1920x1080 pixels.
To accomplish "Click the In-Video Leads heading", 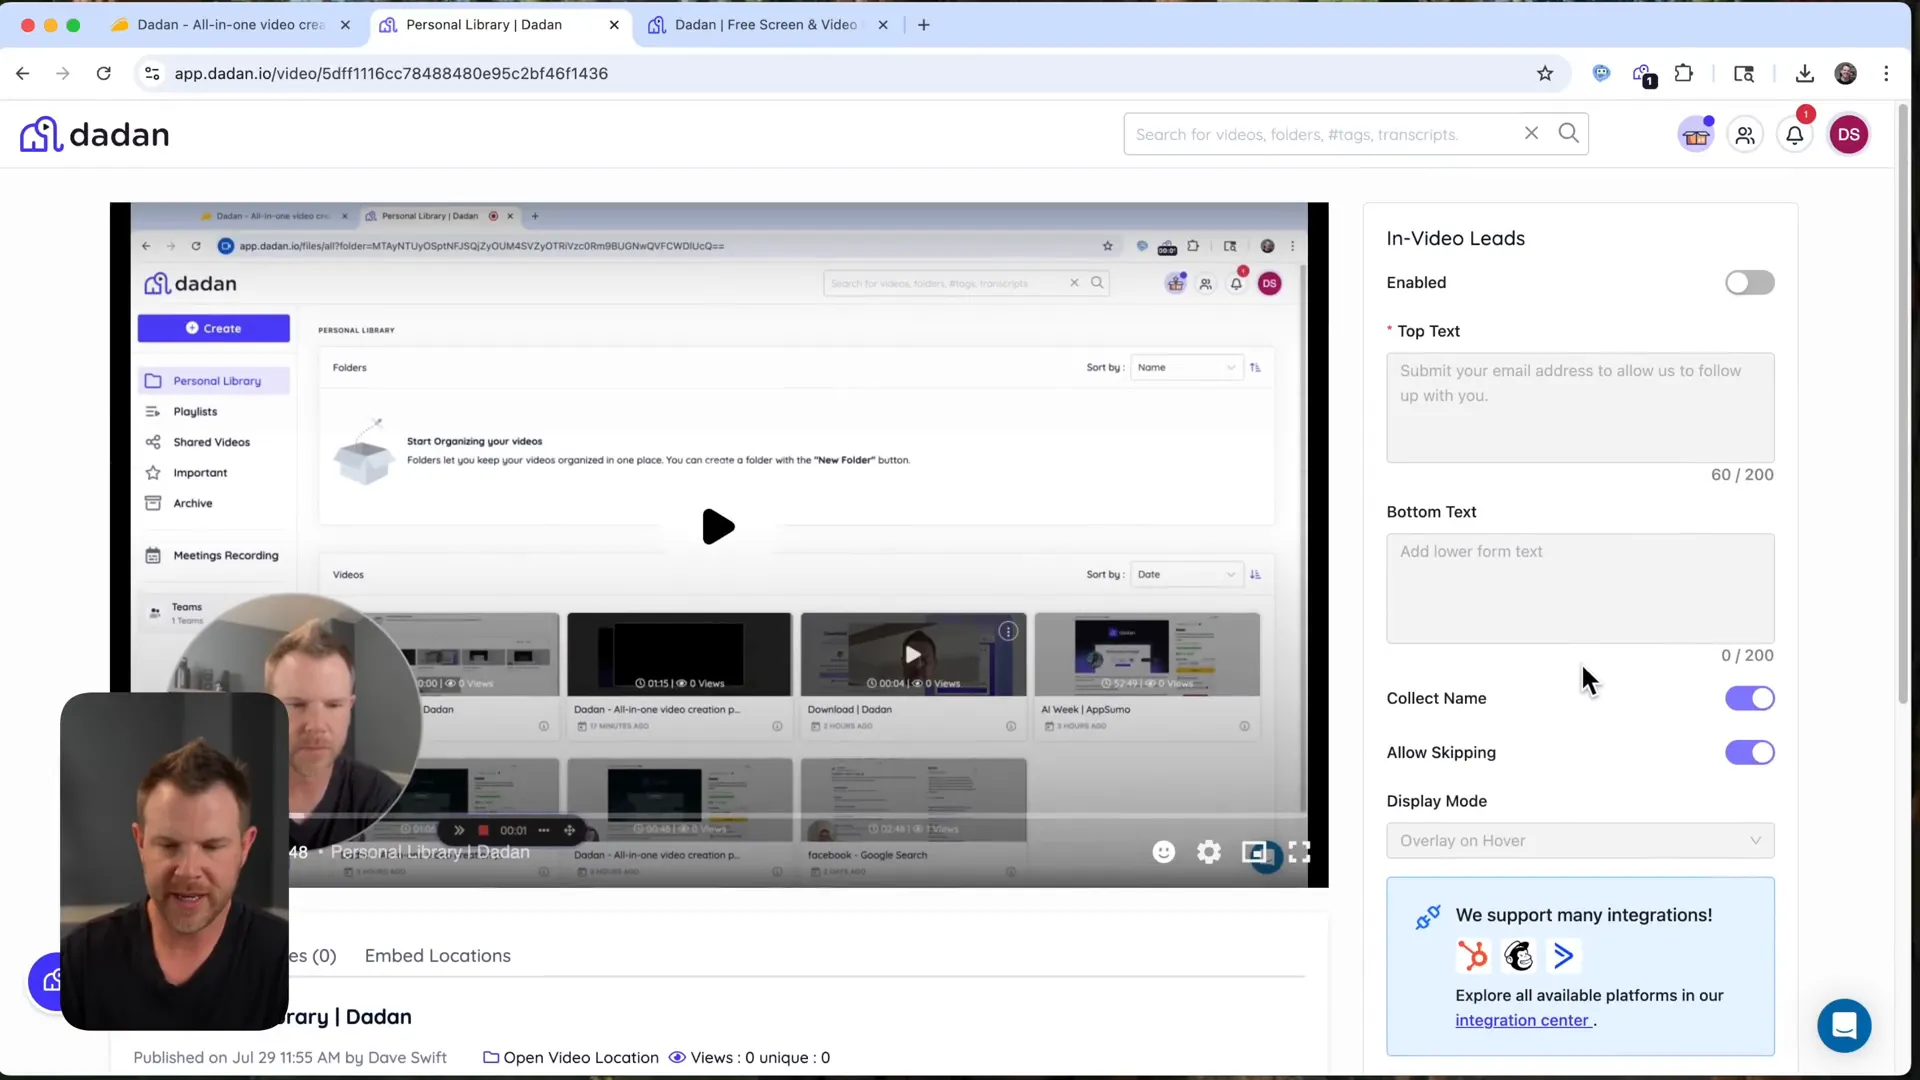I will (x=1455, y=238).
